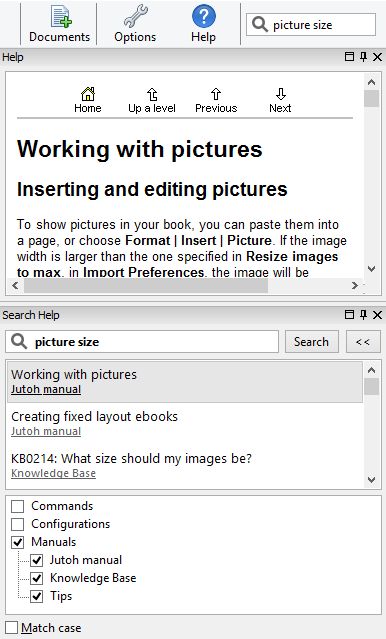Enable the Commands checkbox

18,506
